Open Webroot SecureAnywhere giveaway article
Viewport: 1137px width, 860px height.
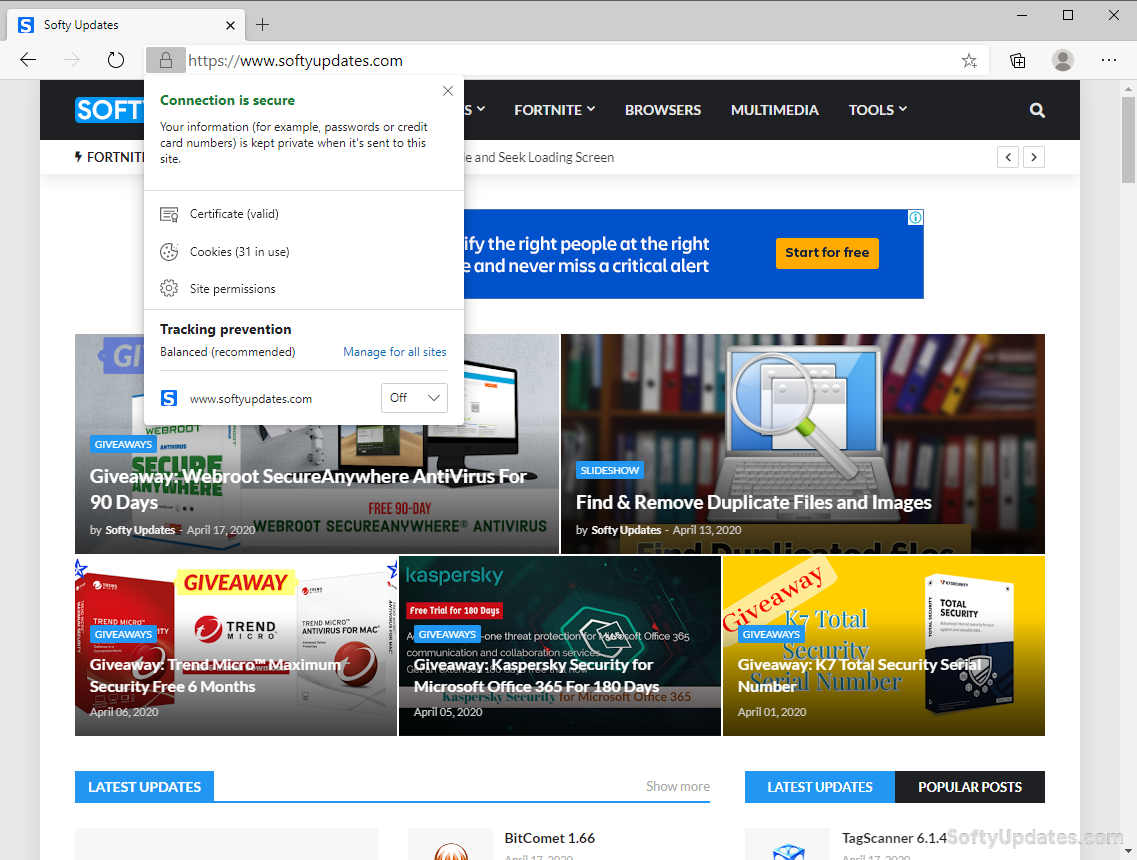[x=308, y=489]
